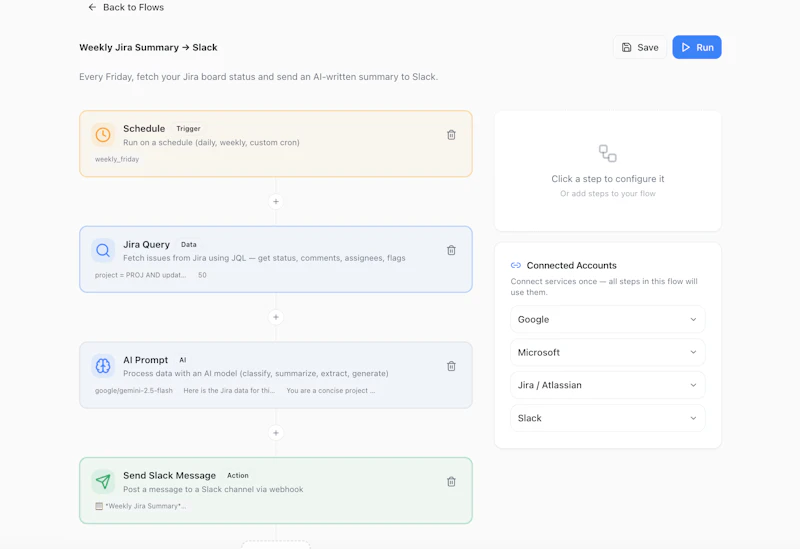This screenshot has height=549, width=800.
Task: Click the small message icon before Weekly Jira Summary
Action: pos(99,506)
